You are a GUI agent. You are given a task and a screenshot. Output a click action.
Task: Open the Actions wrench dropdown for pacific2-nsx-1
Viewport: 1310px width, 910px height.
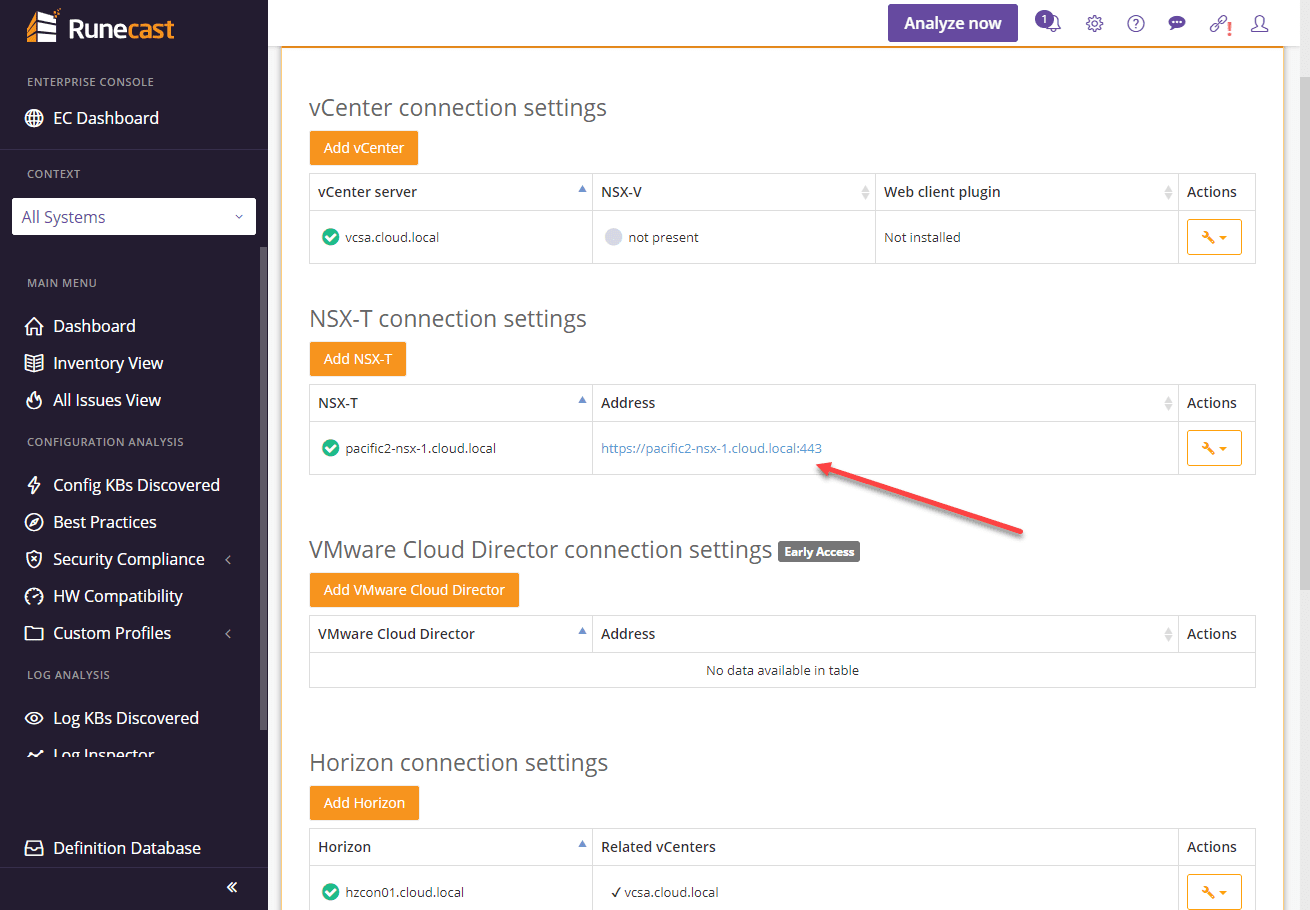[1214, 447]
